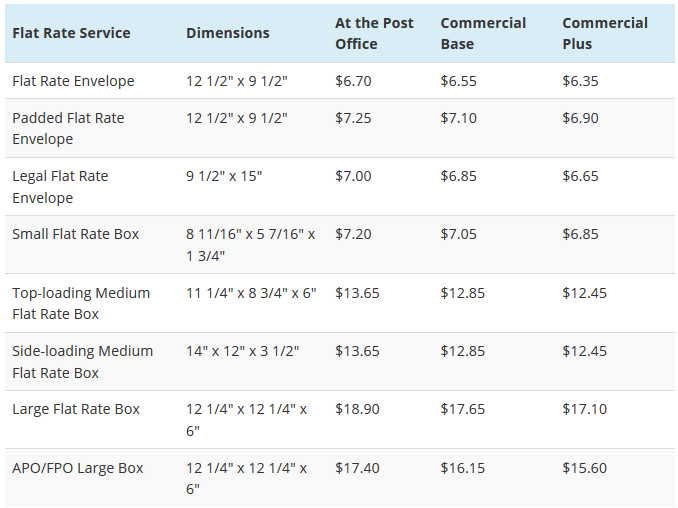Click the $7.10 Commercial Base price
The width and height of the screenshot is (678, 508).
[x=458, y=118]
